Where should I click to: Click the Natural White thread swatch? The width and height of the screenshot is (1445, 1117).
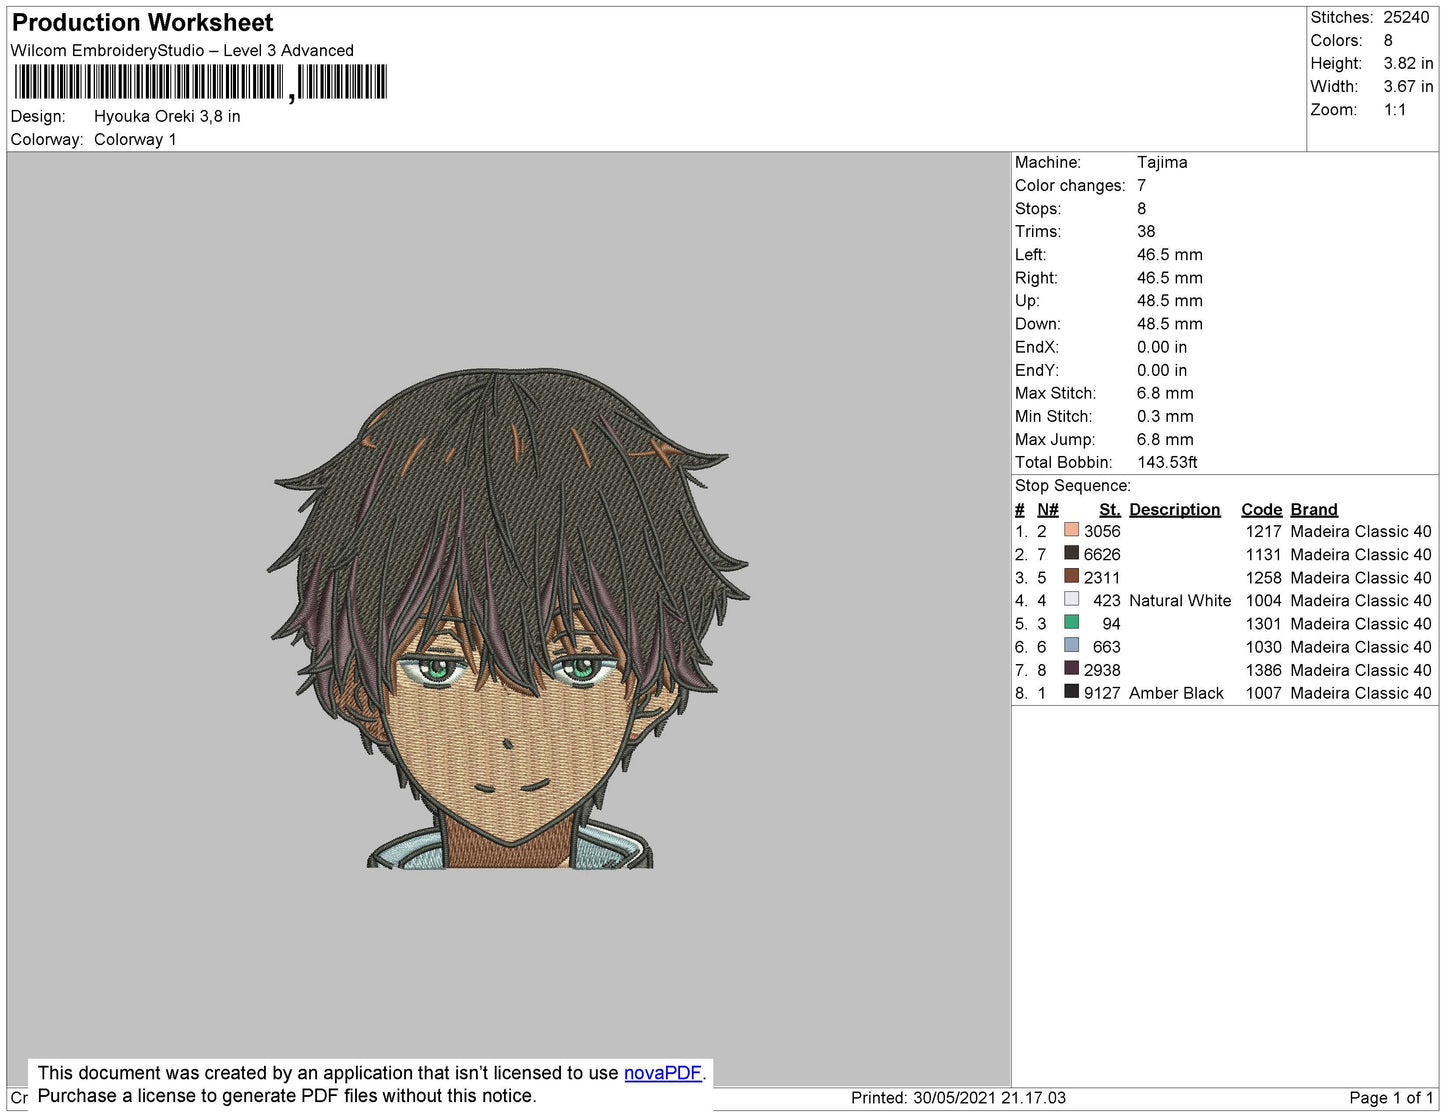[1071, 599]
